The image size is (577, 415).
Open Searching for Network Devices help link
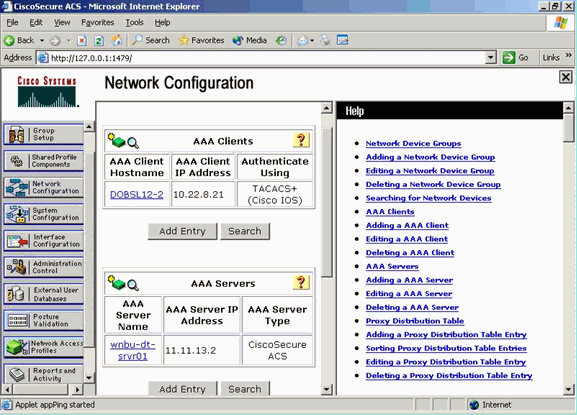point(428,198)
